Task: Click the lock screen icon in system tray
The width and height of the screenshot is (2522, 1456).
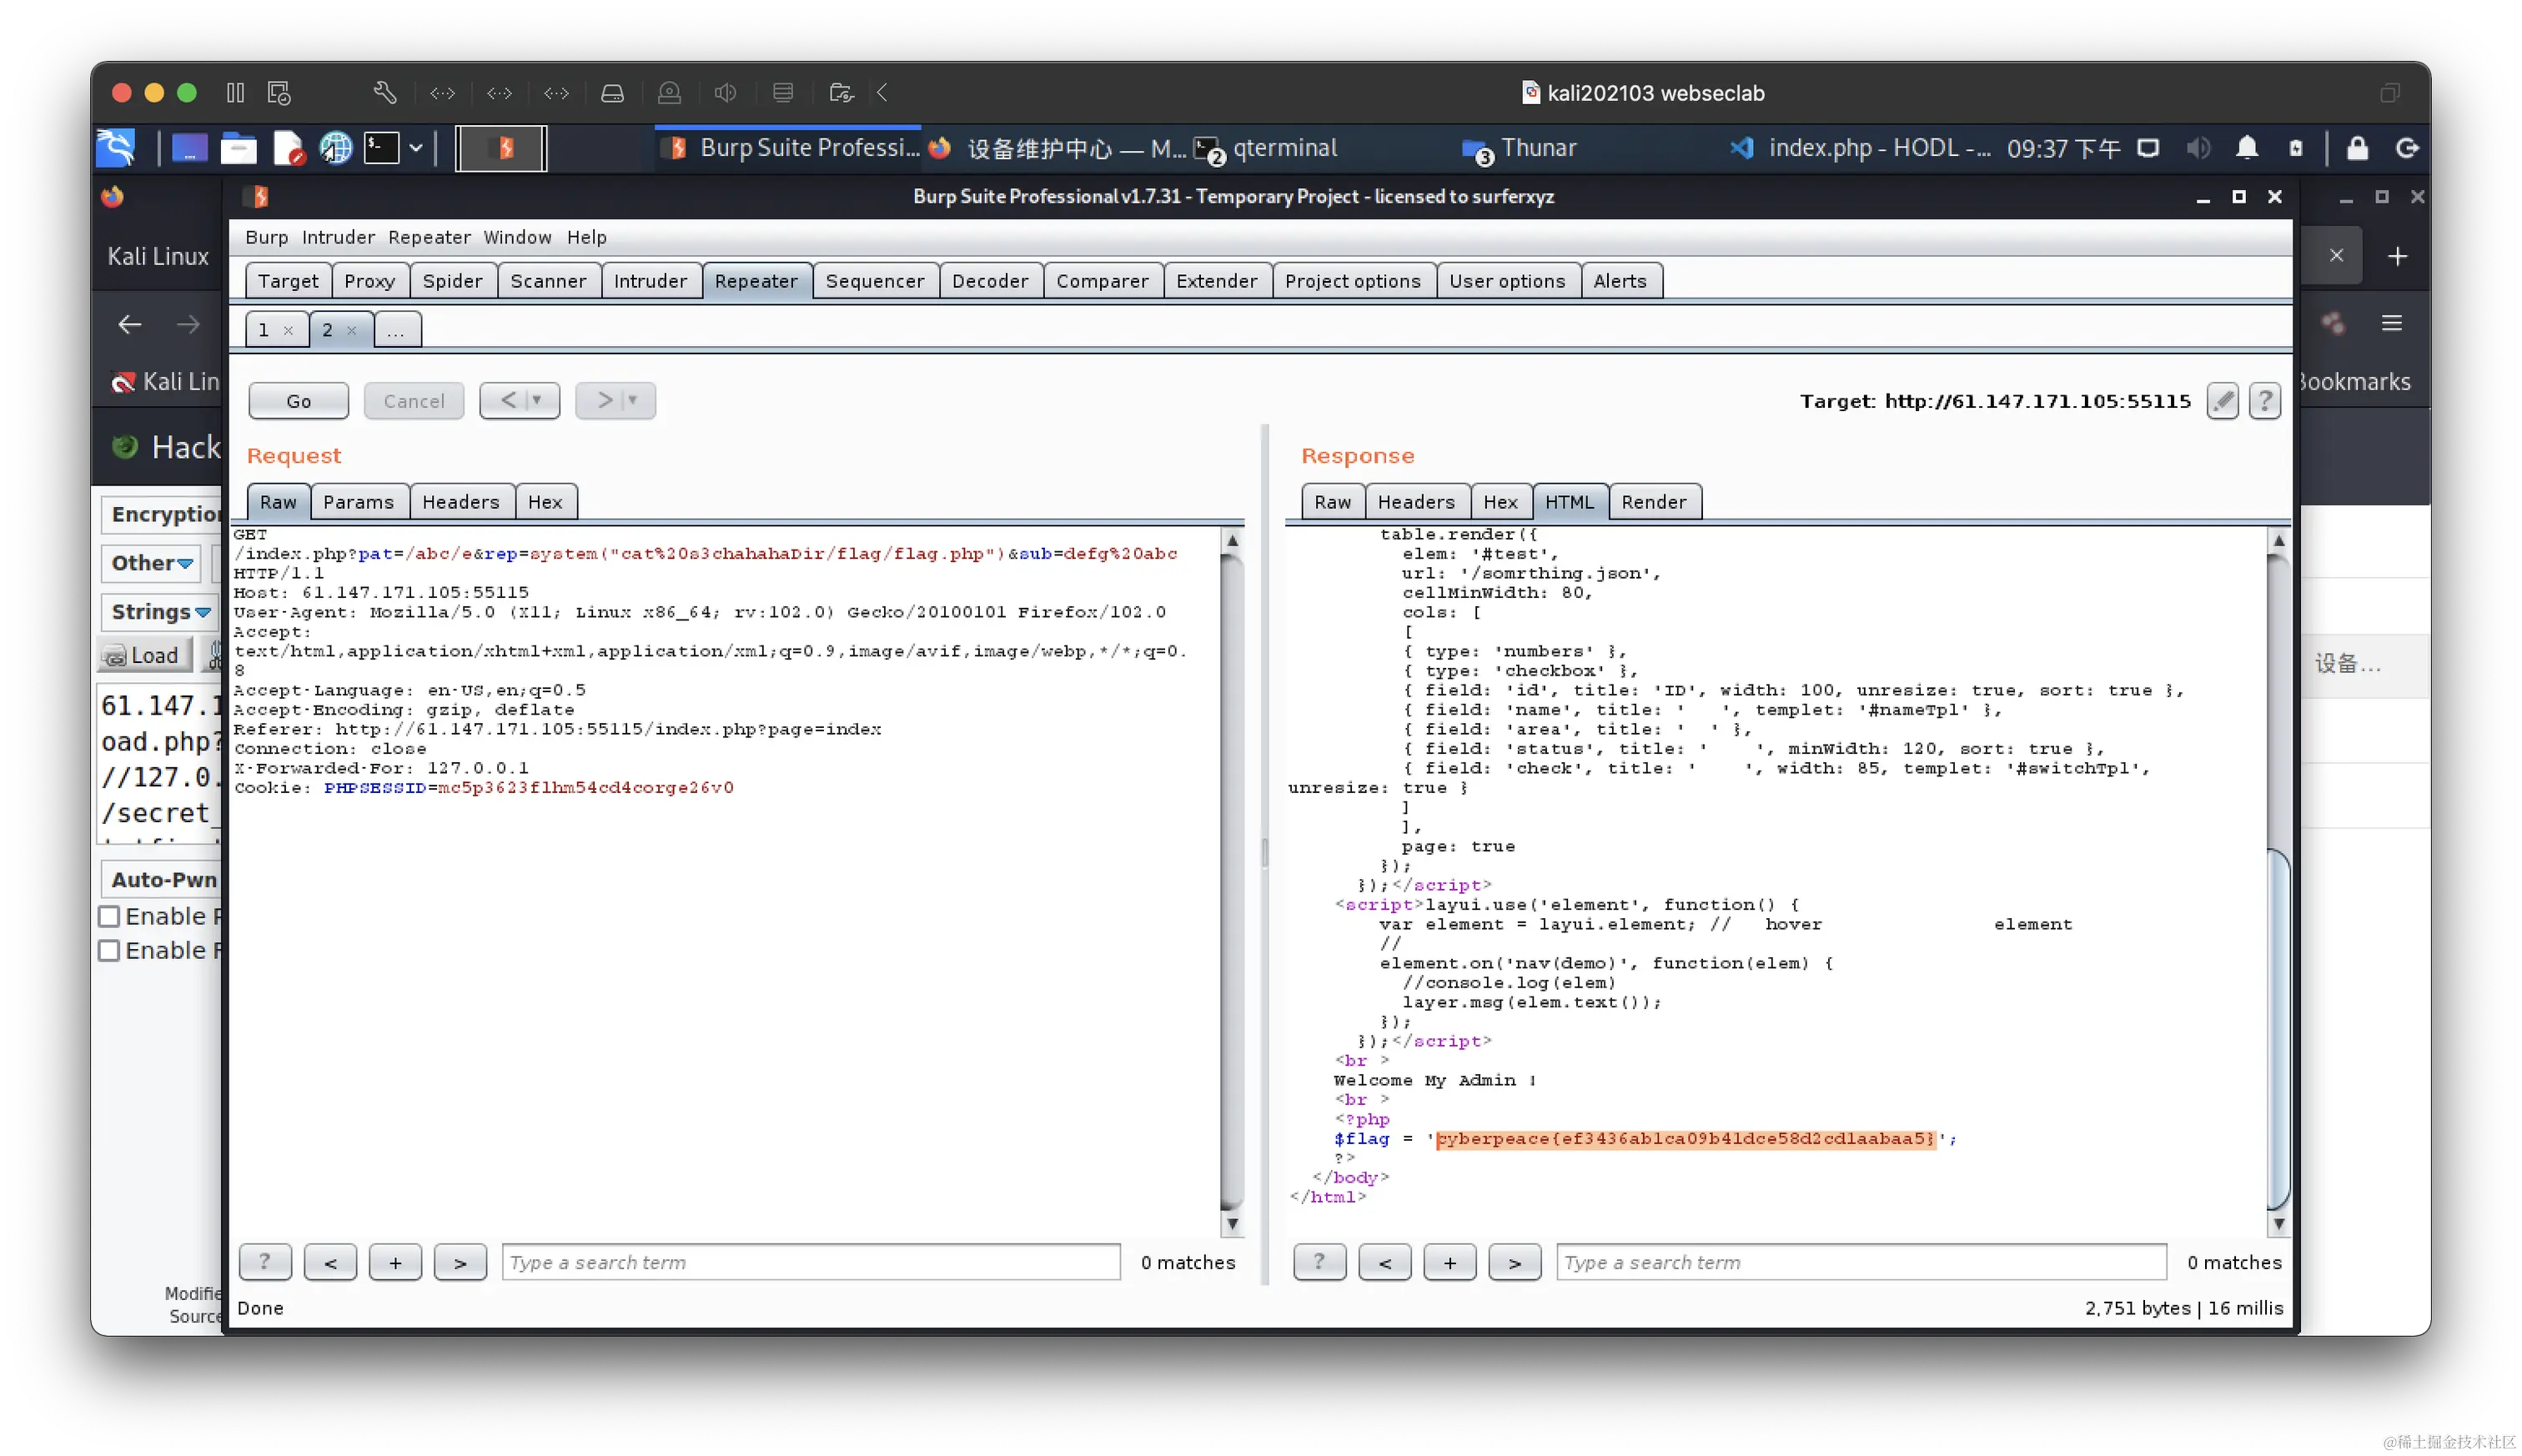Action: [2357, 148]
